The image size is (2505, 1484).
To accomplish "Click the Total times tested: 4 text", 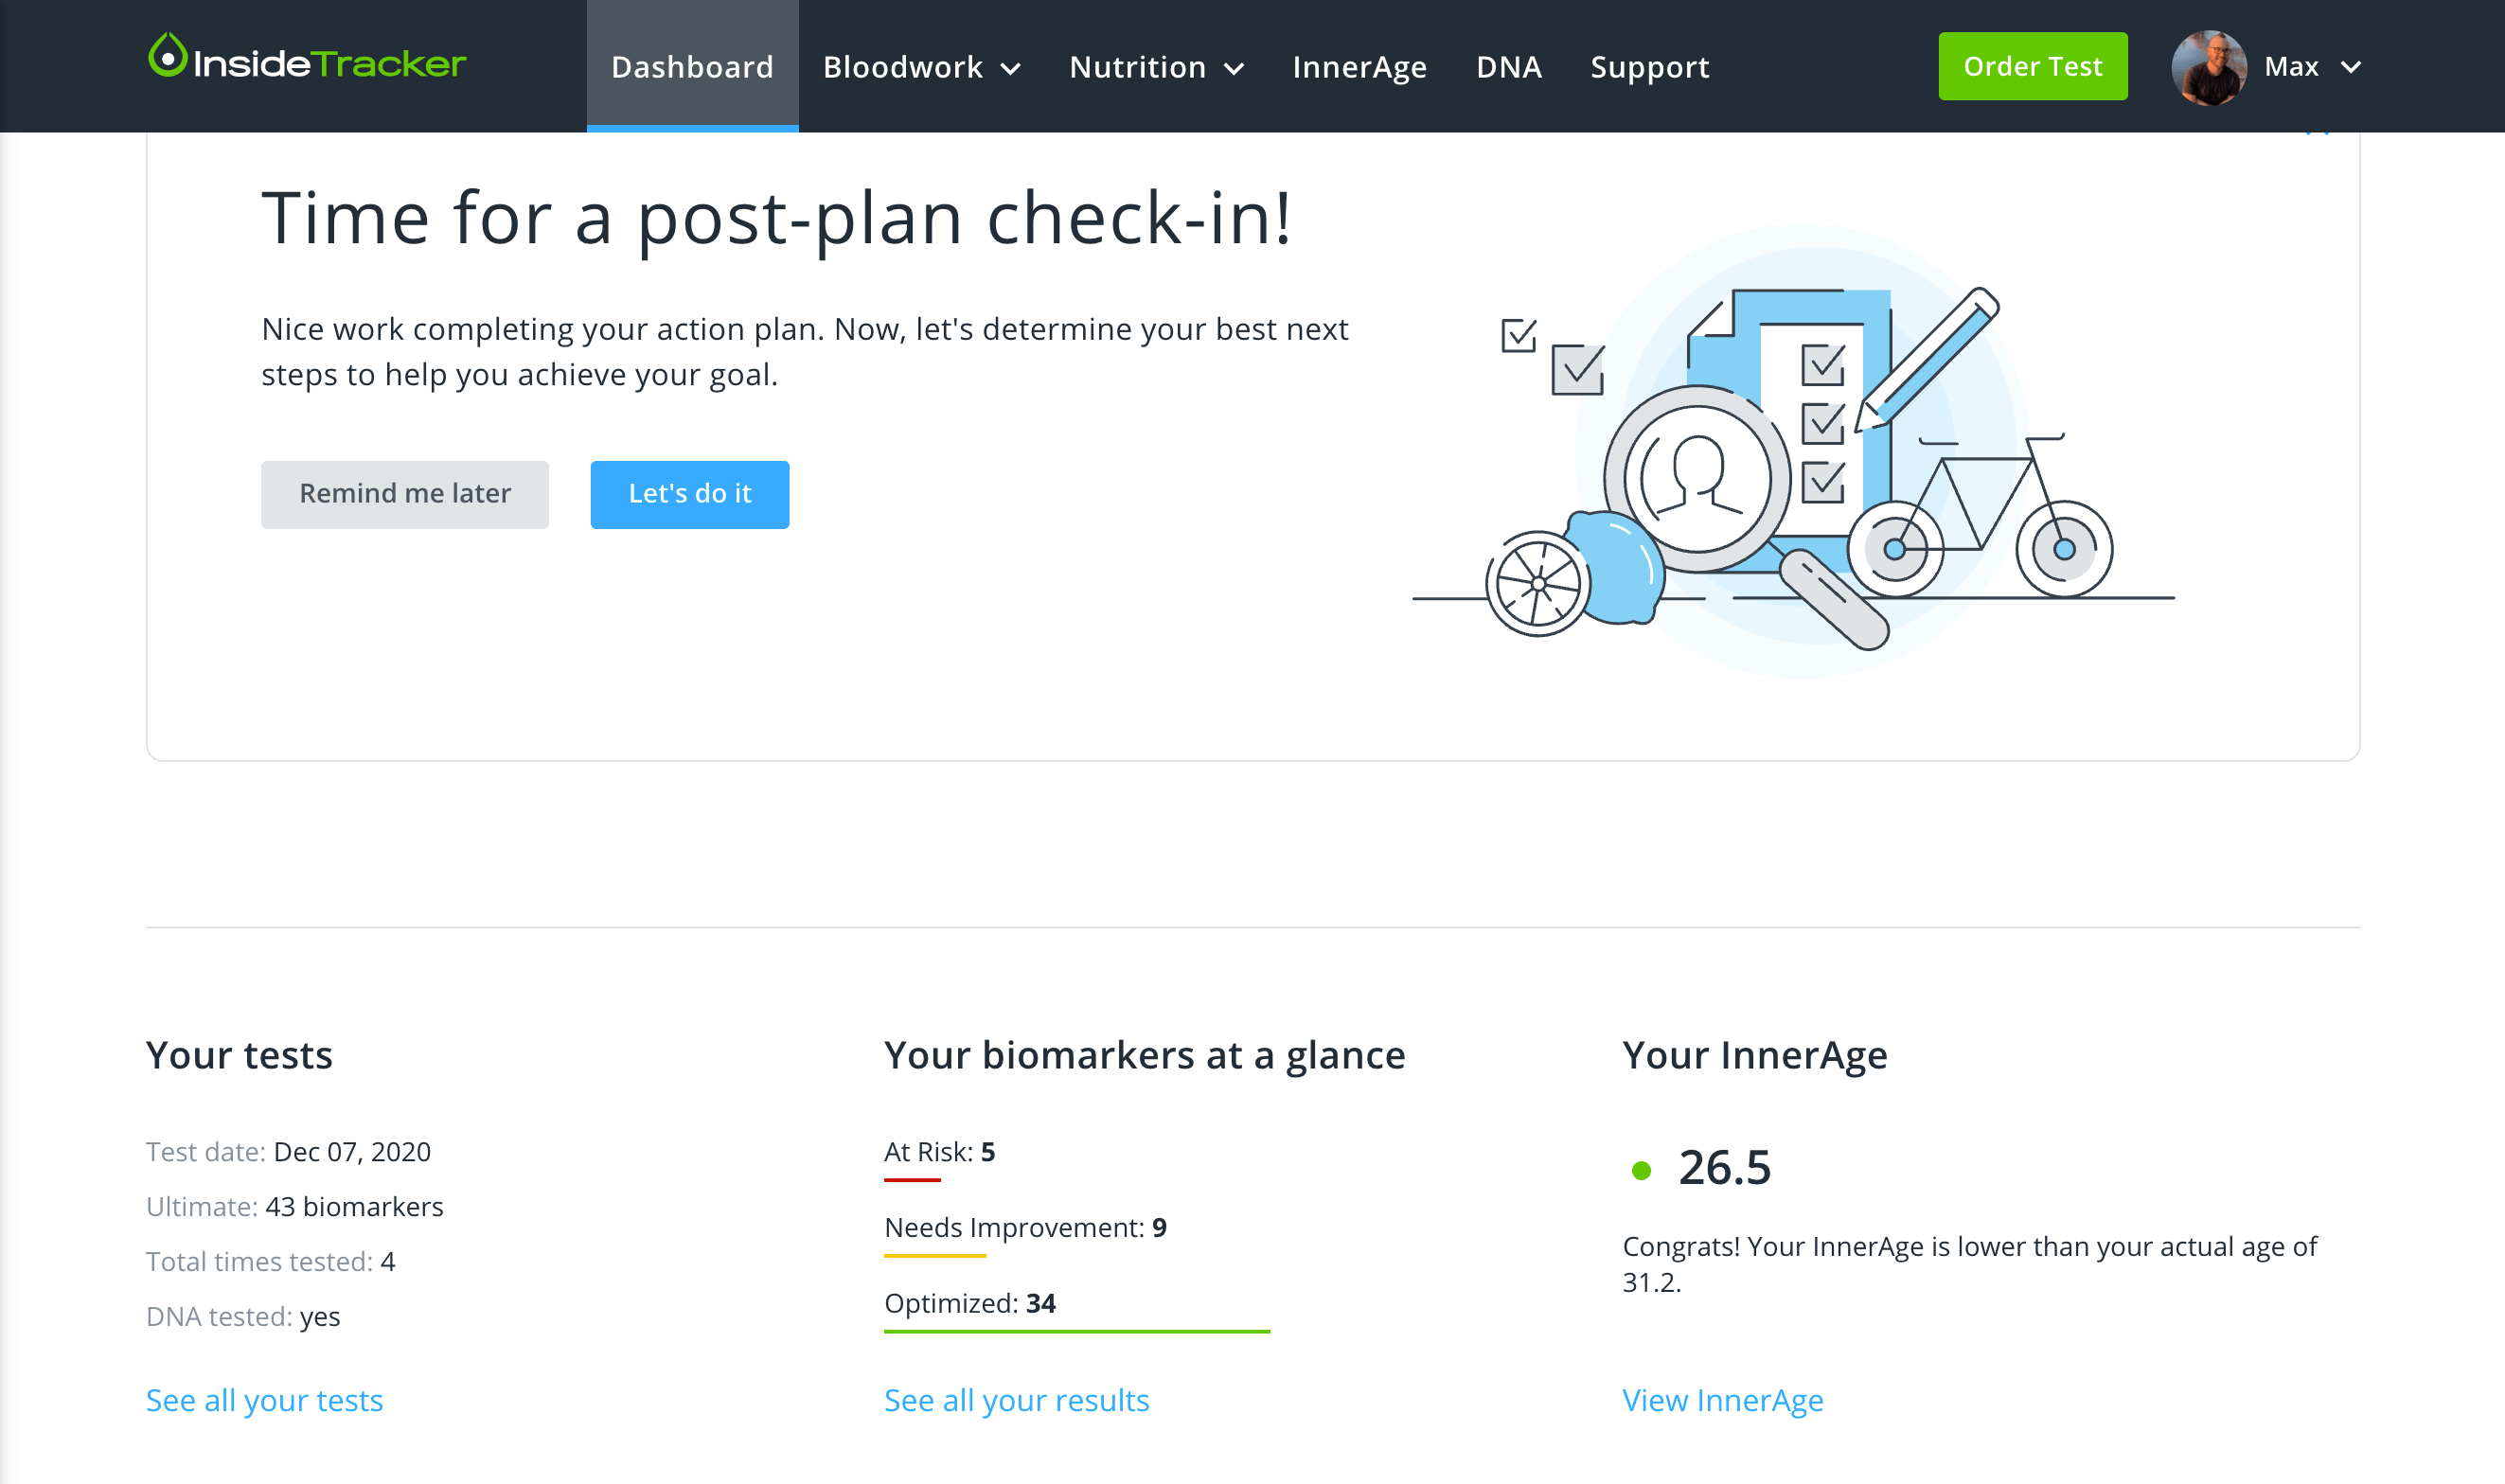I will pyautogui.click(x=270, y=1261).
